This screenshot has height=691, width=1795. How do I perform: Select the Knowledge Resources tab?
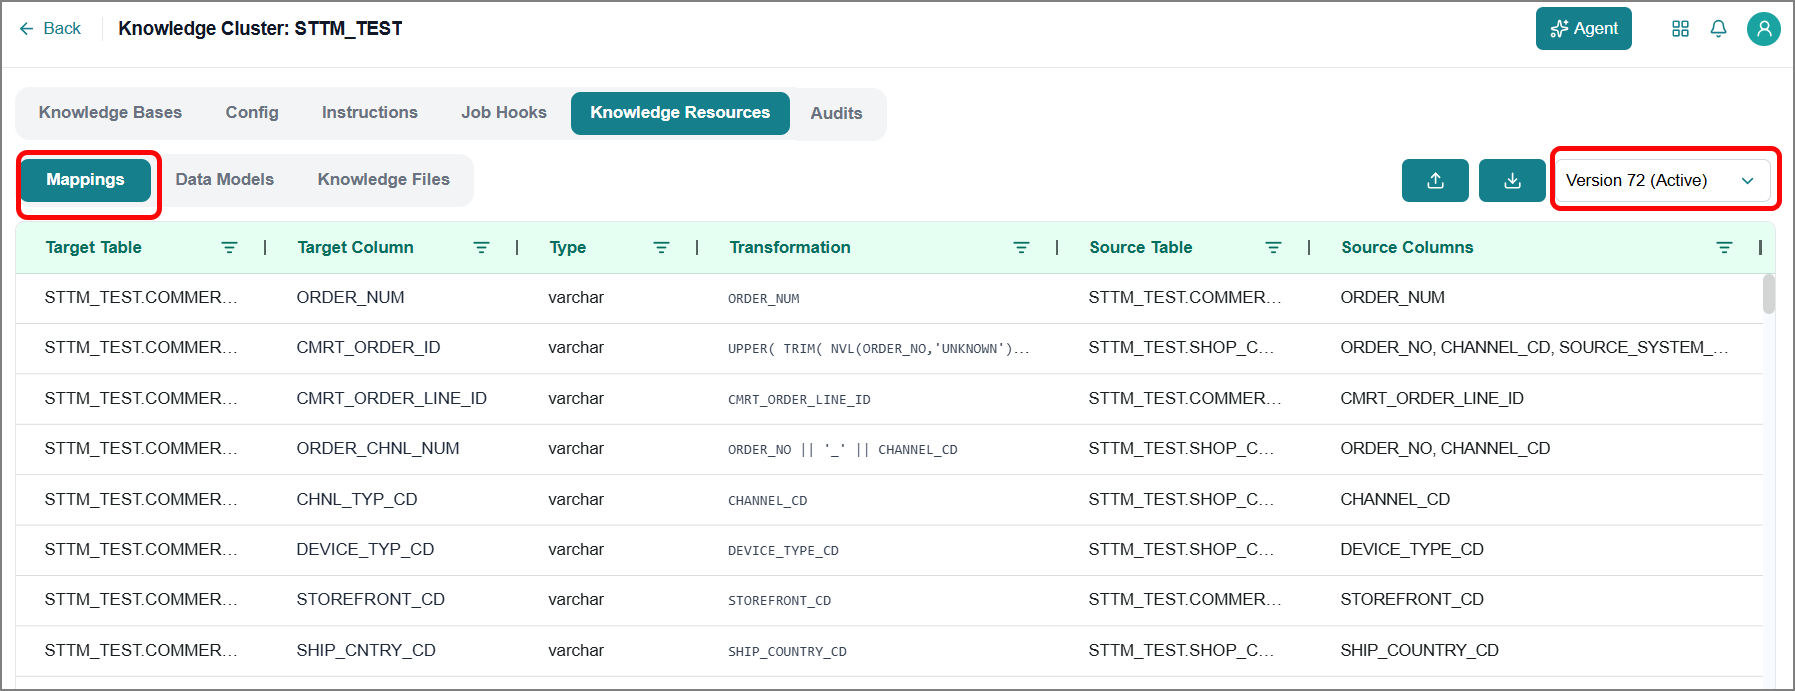coord(680,113)
